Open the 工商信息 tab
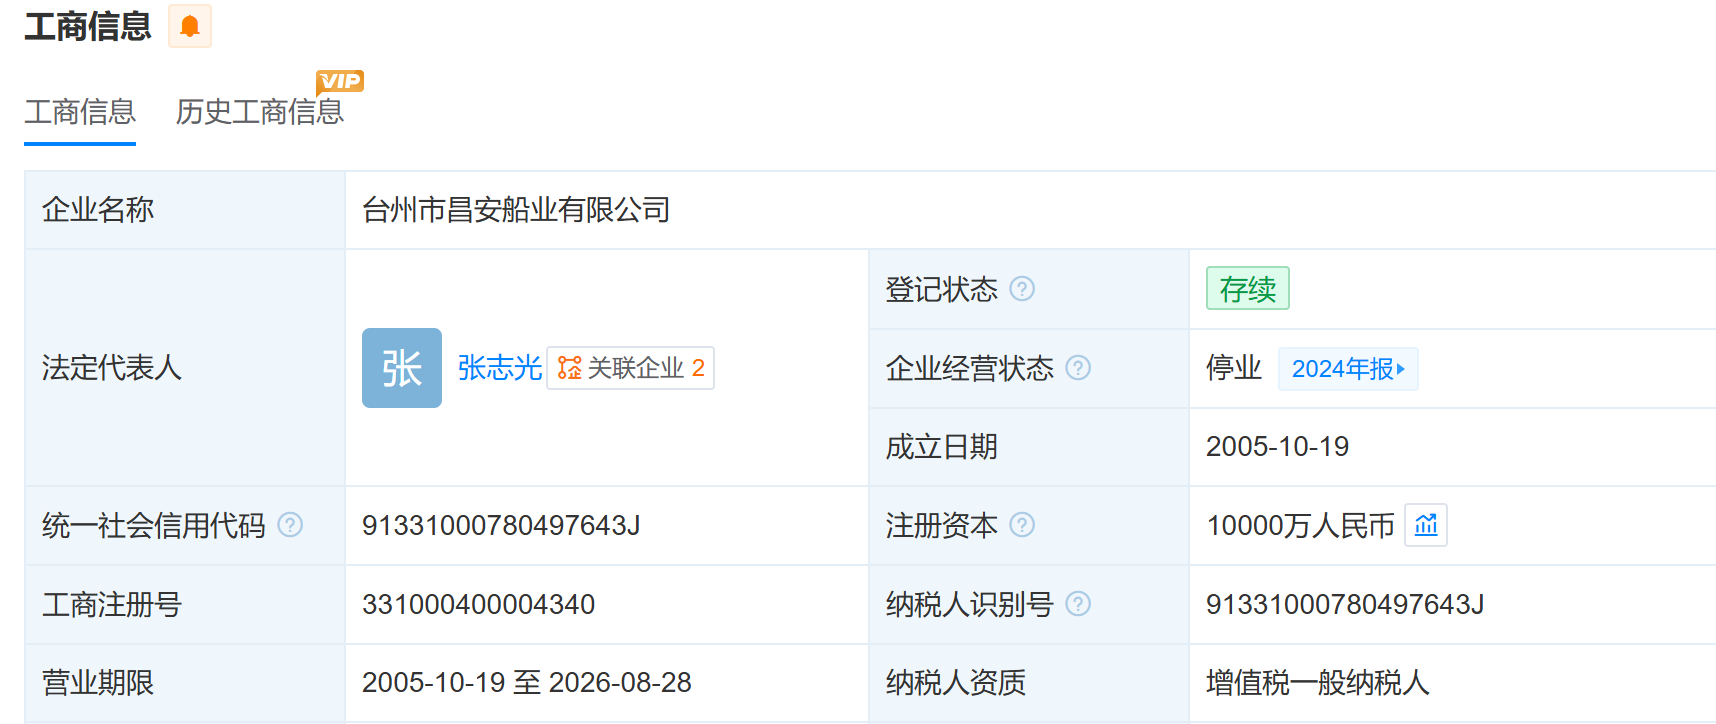Image resolution: width=1716 pixels, height=724 pixels. (80, 112)
